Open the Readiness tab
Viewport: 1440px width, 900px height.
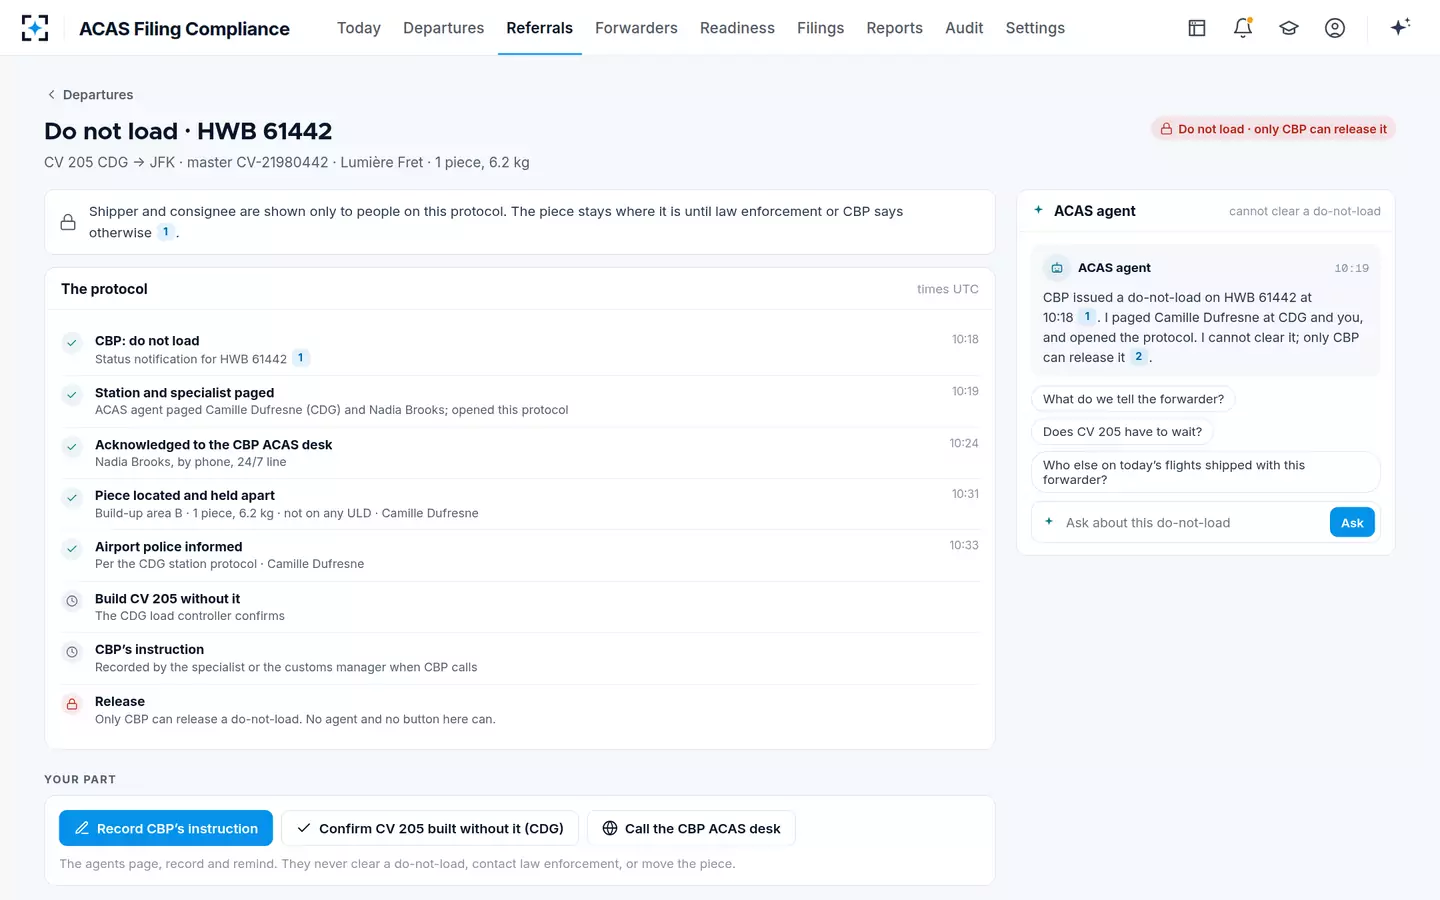tap(737, 28)
